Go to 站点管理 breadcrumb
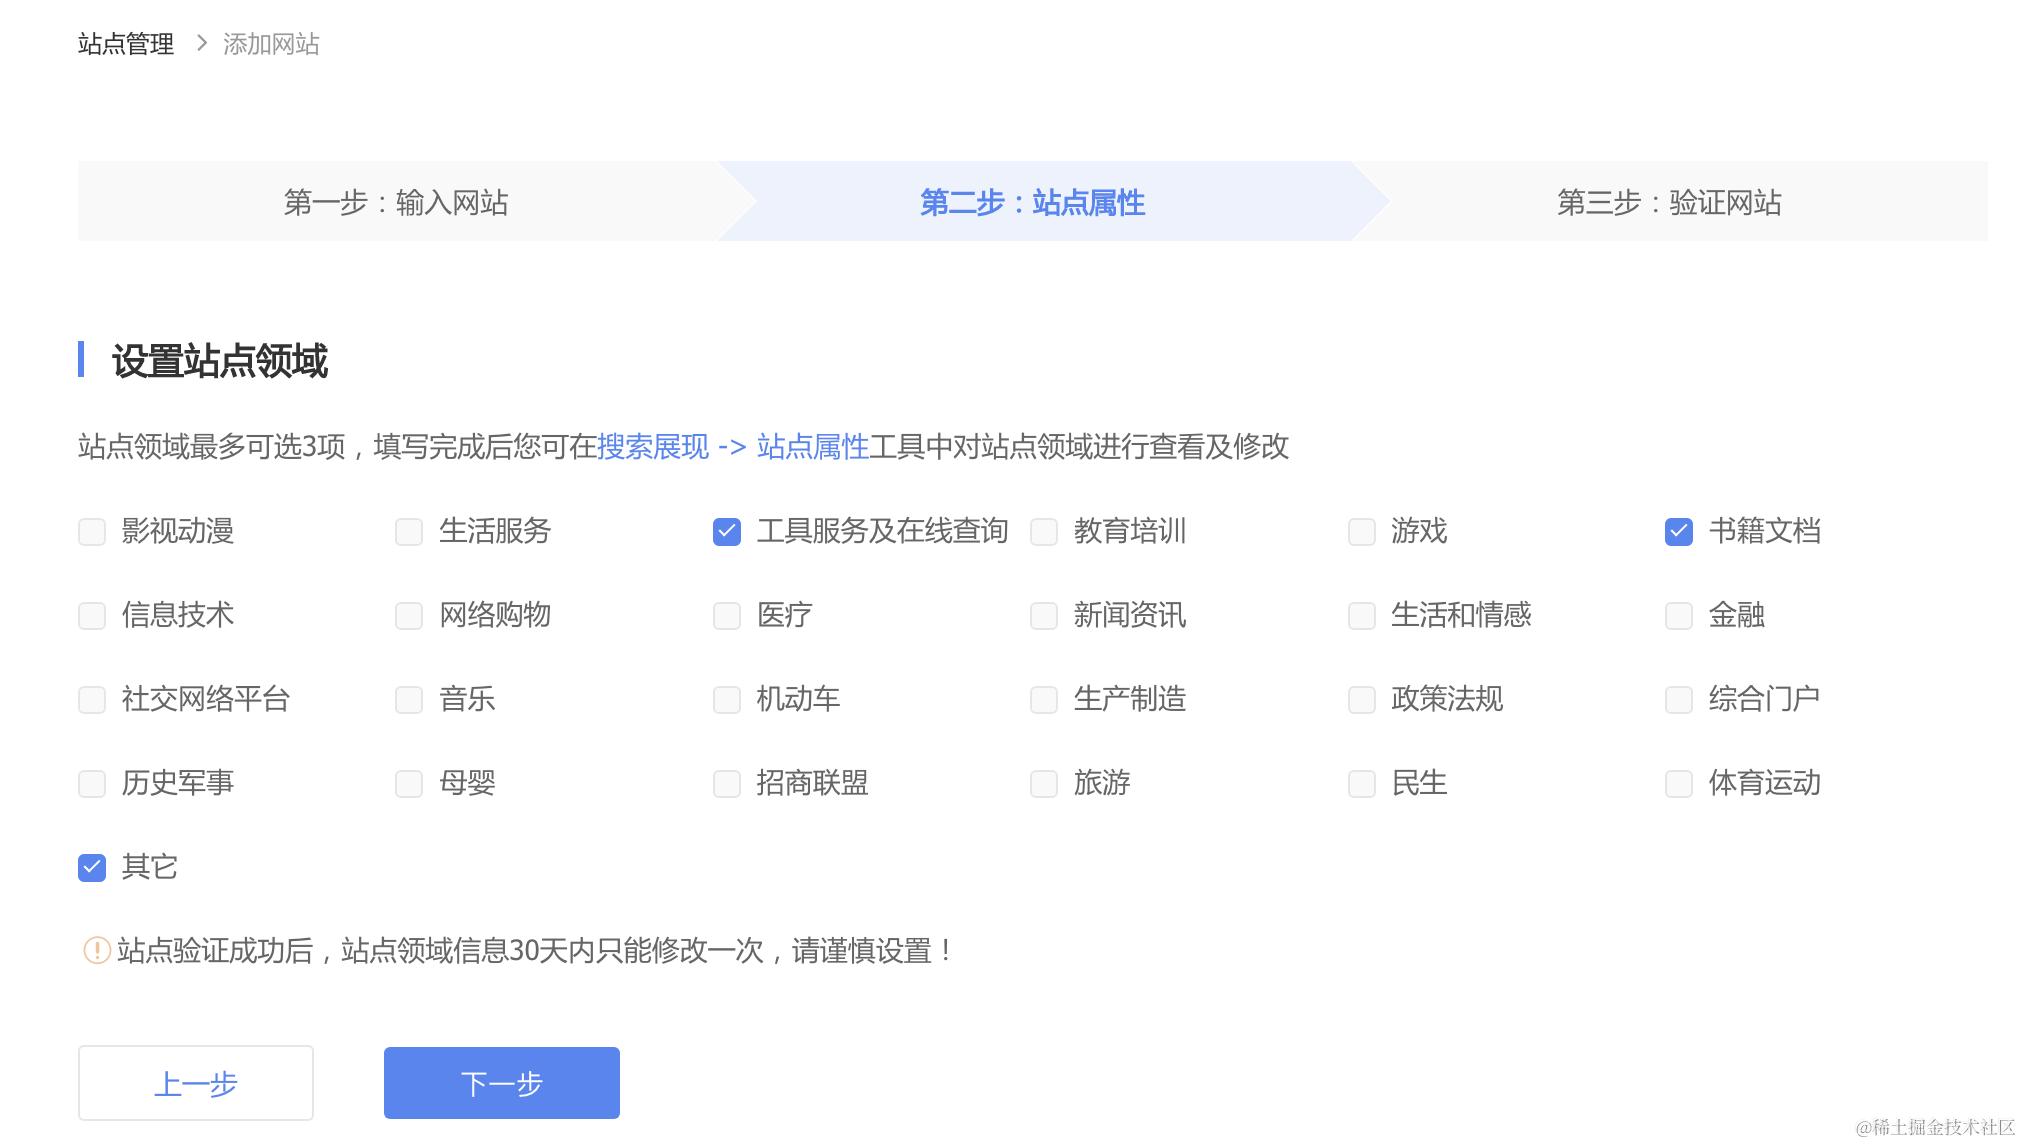 (126, 44)
